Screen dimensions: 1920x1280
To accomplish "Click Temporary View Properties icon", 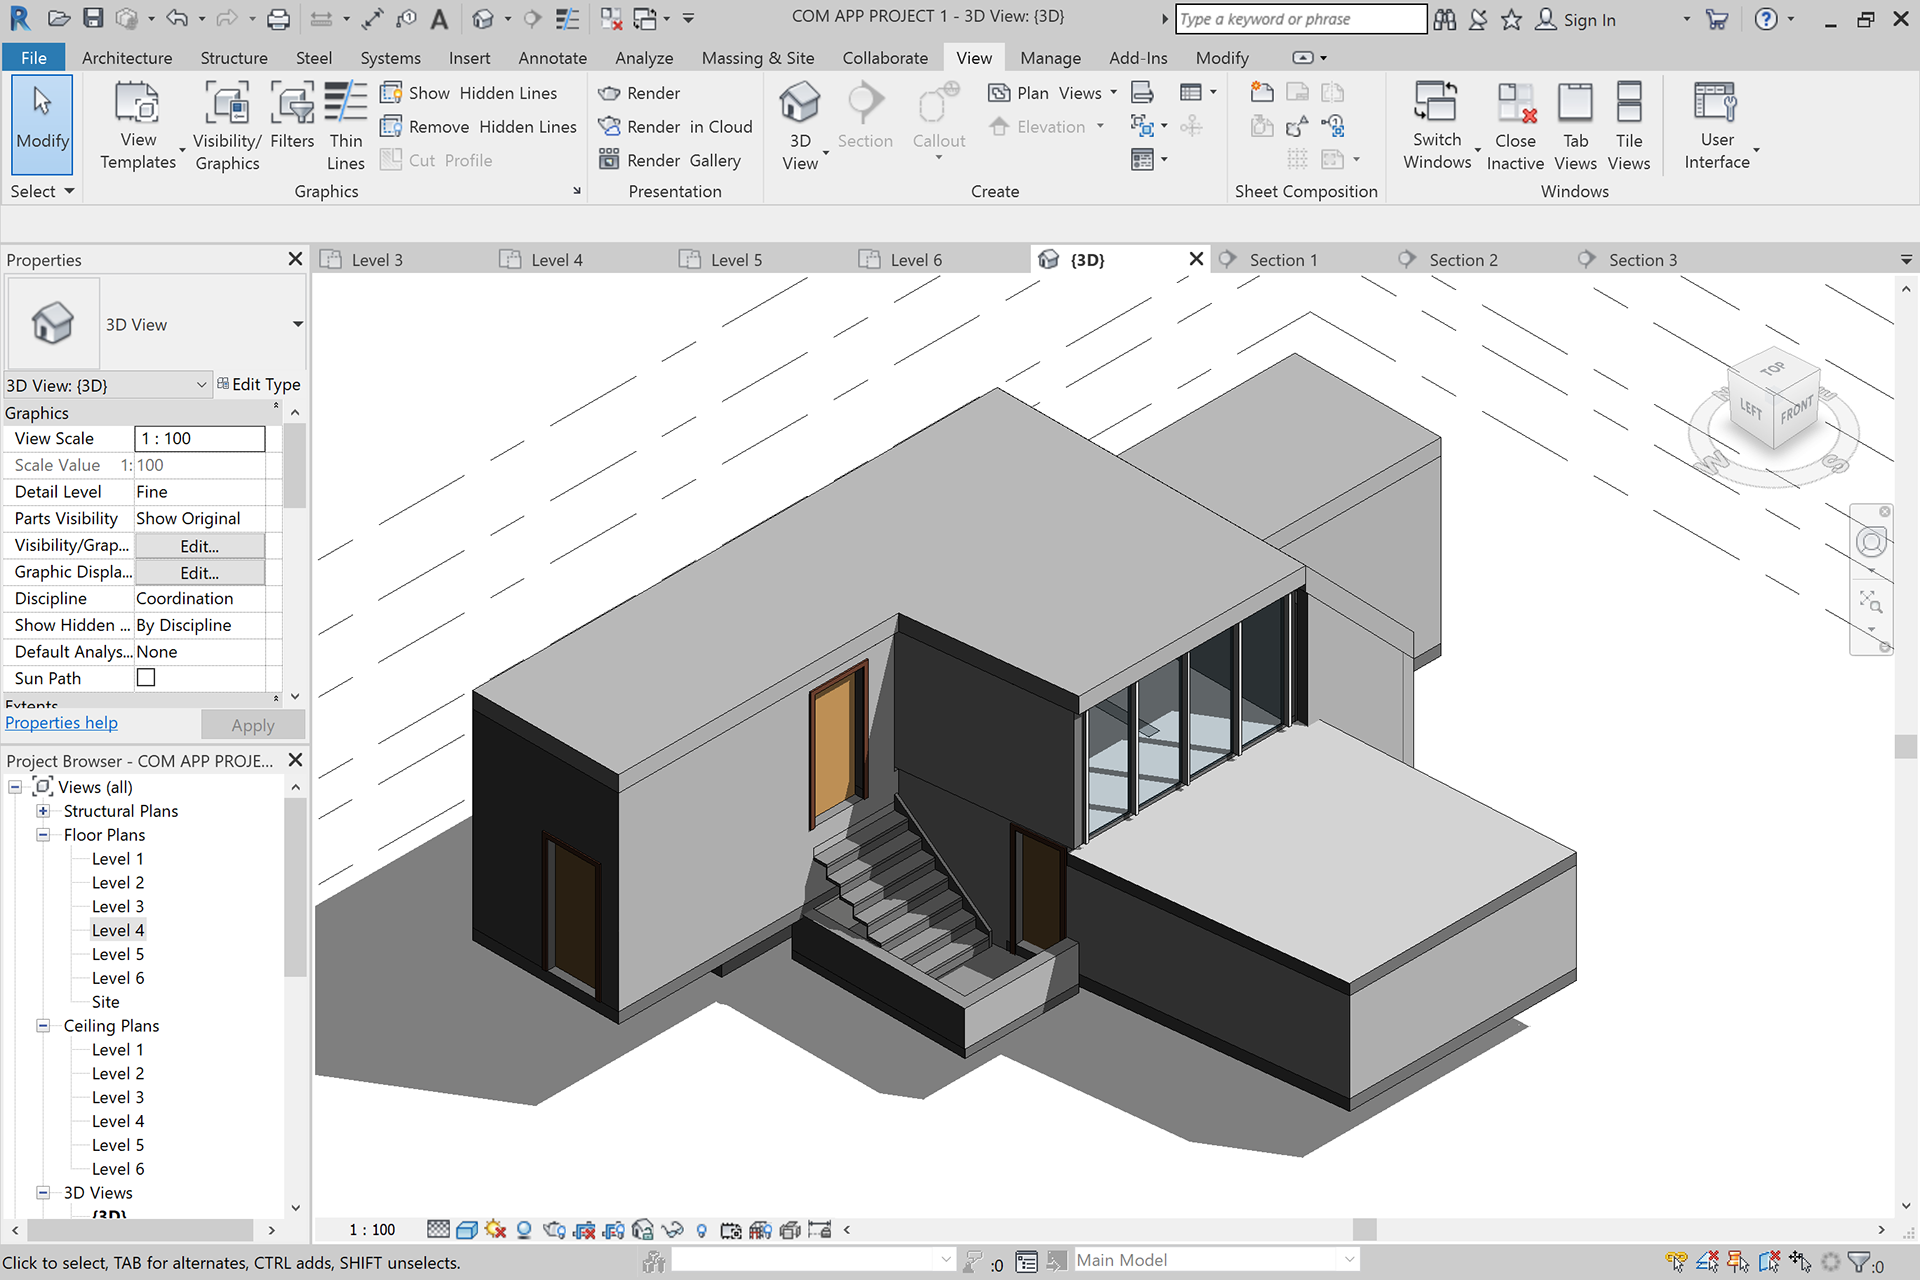I will [731, 1230].
